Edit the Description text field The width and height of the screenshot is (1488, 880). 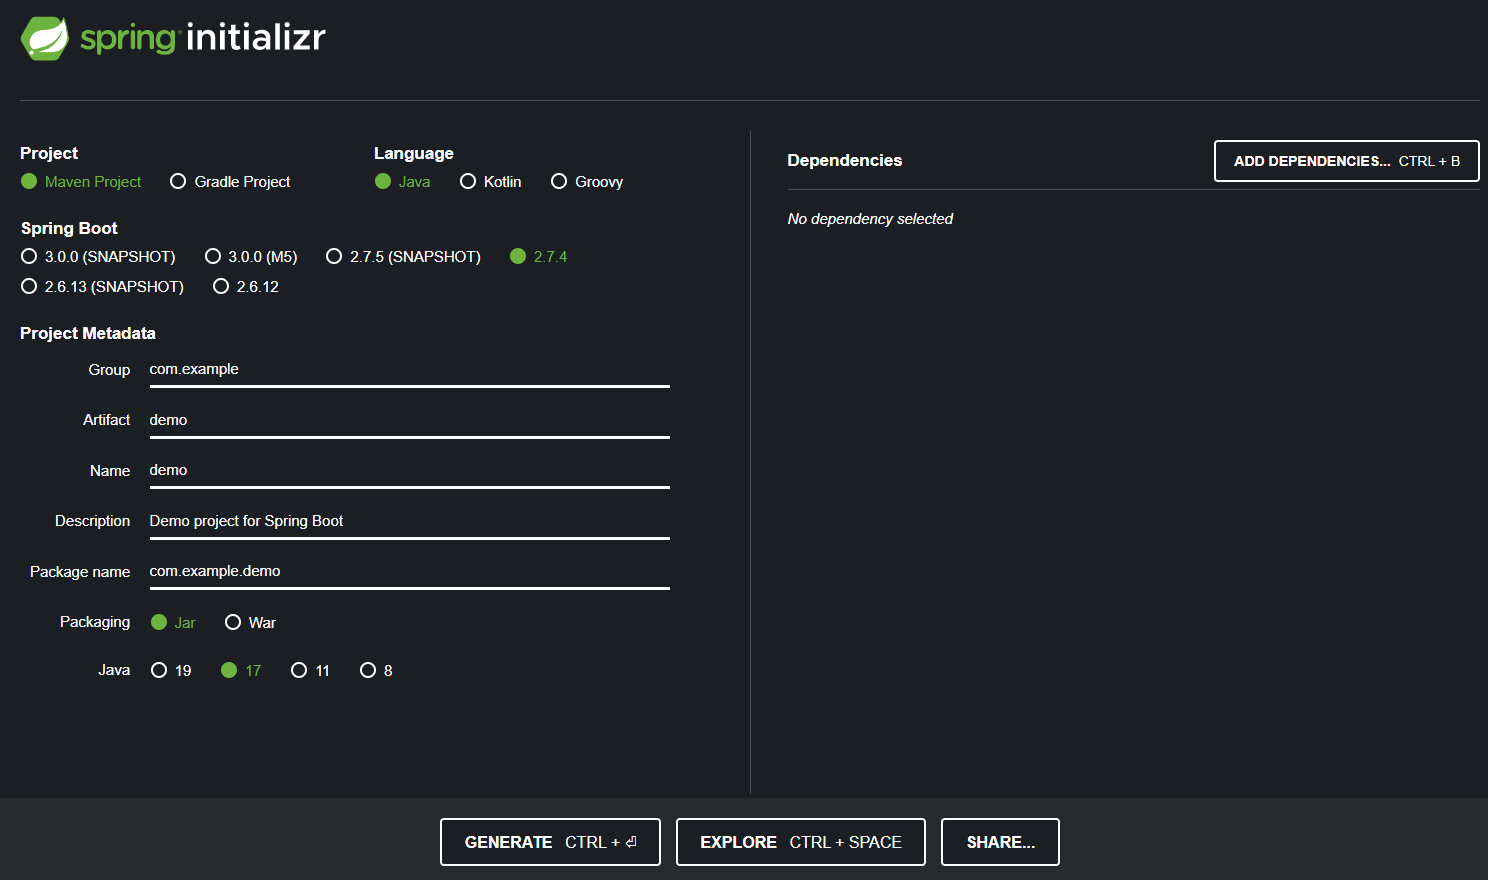[410, 521]
